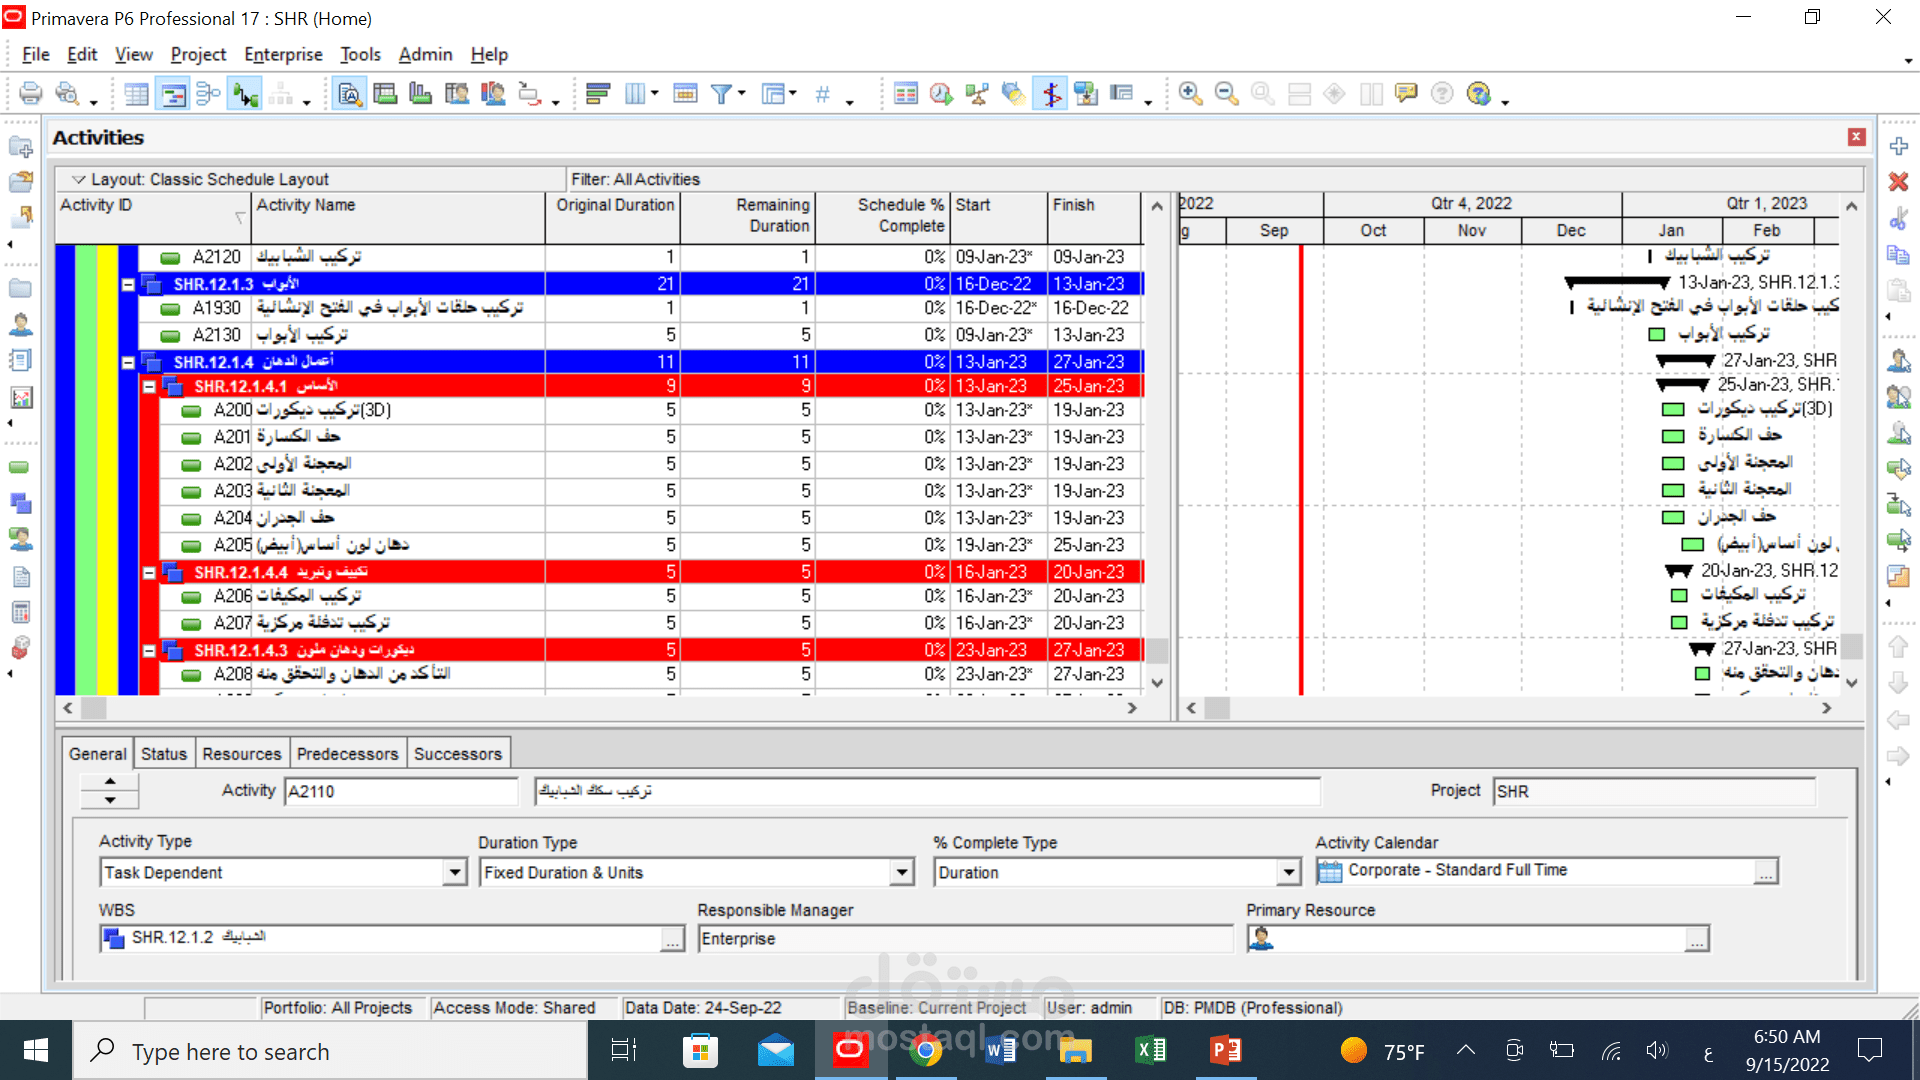The image size is (1920, 1080).
Task: Open the Schedule (clock) tool
Action: [940, 94]
